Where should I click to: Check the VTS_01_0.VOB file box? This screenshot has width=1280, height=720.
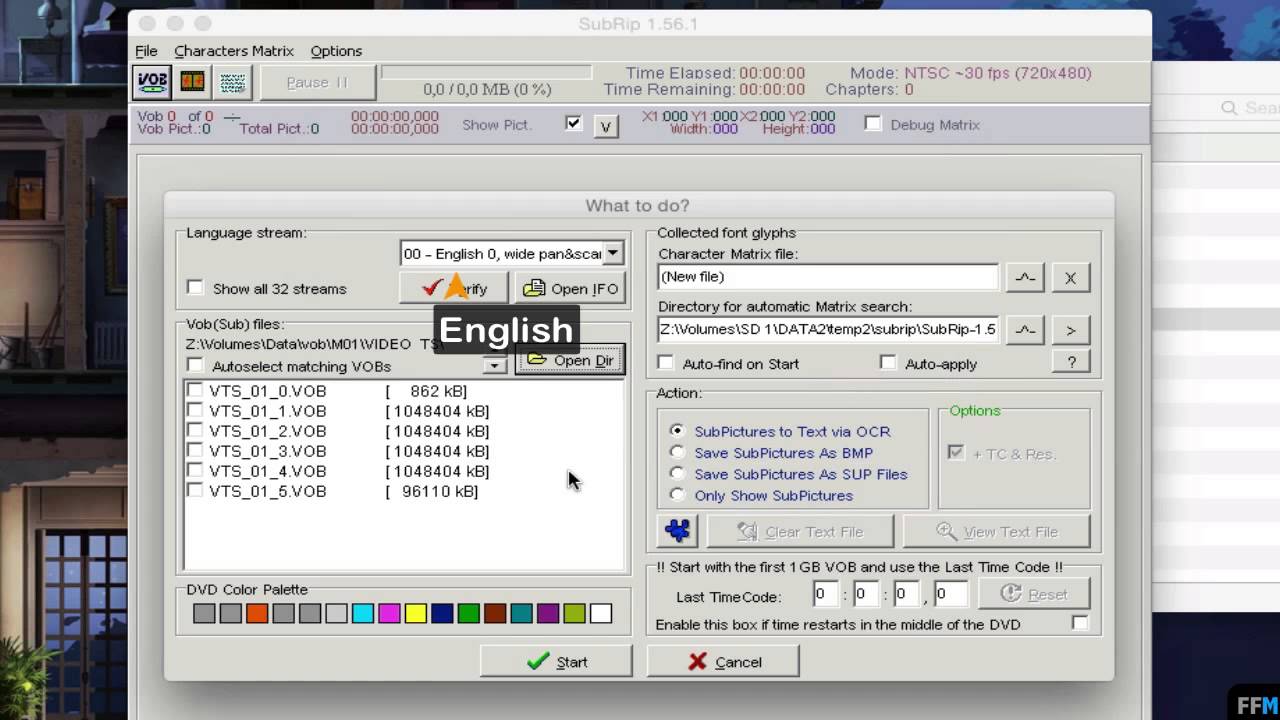(x=195, y=391)
